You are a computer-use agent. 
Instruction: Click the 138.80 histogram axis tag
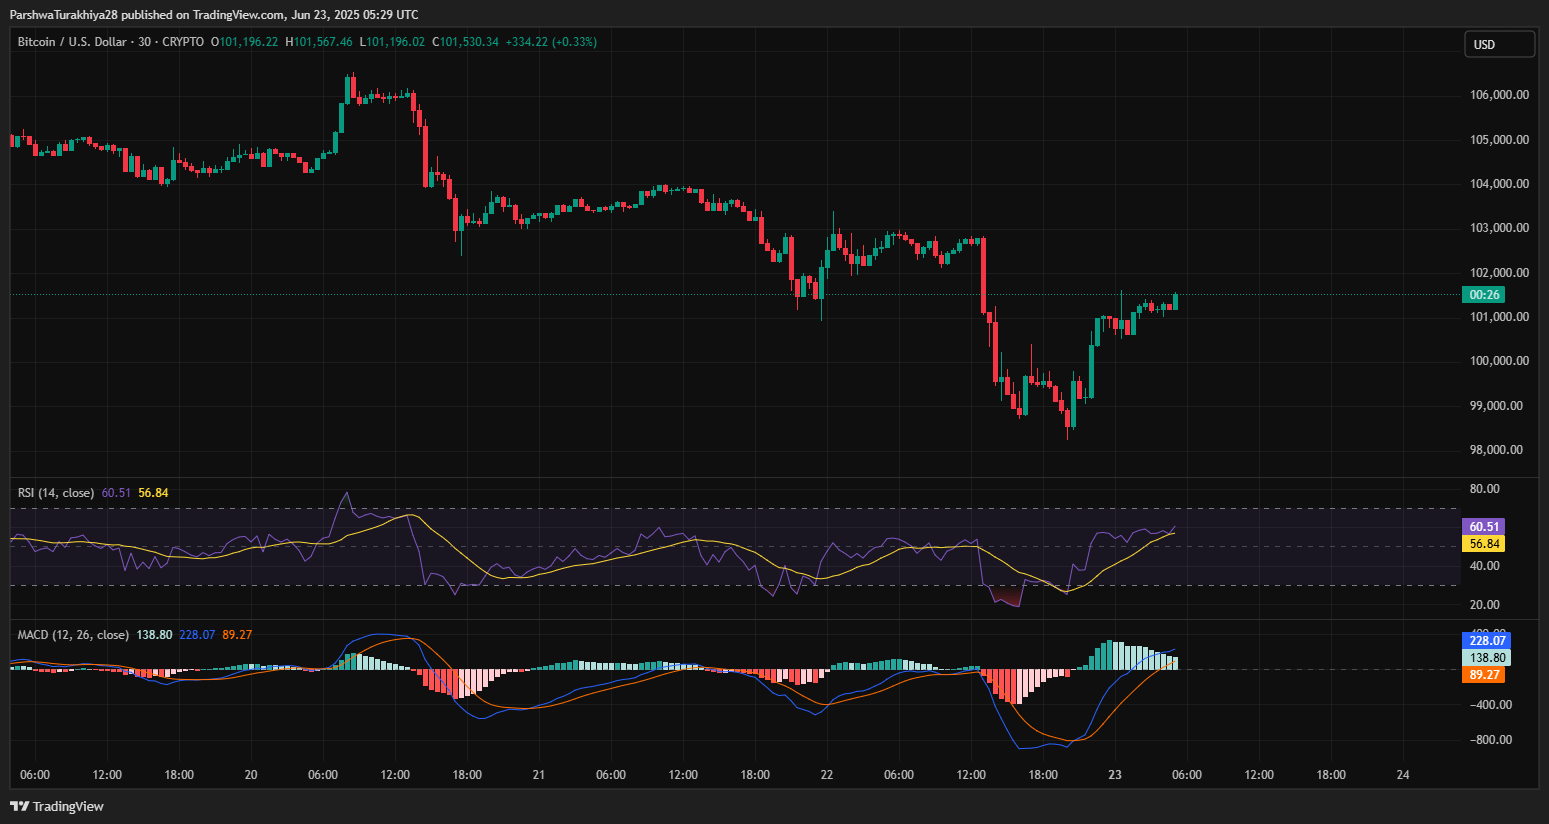[1486, 658]
